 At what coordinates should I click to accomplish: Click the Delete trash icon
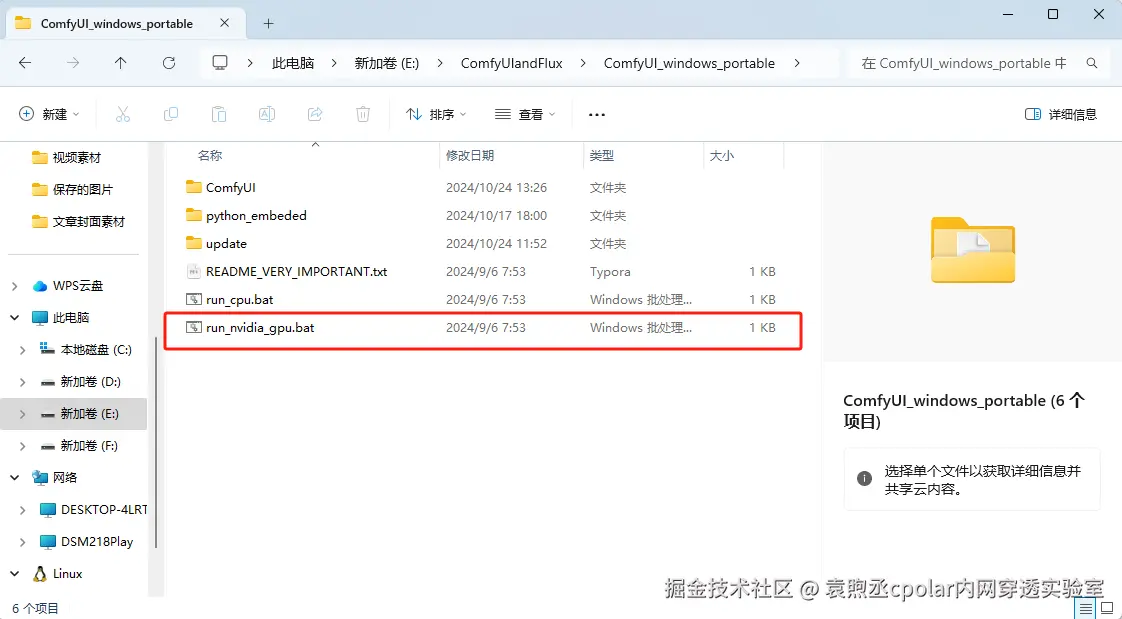click(x=363, y=114)
